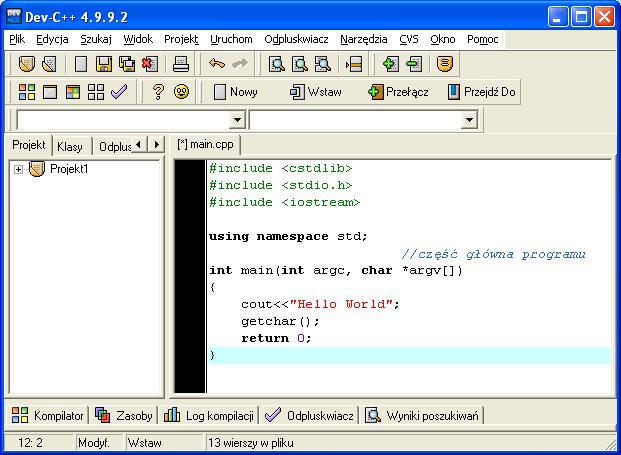621x455 pixels.
Task: Open the Uruchom menu
Action: [231, 39]
